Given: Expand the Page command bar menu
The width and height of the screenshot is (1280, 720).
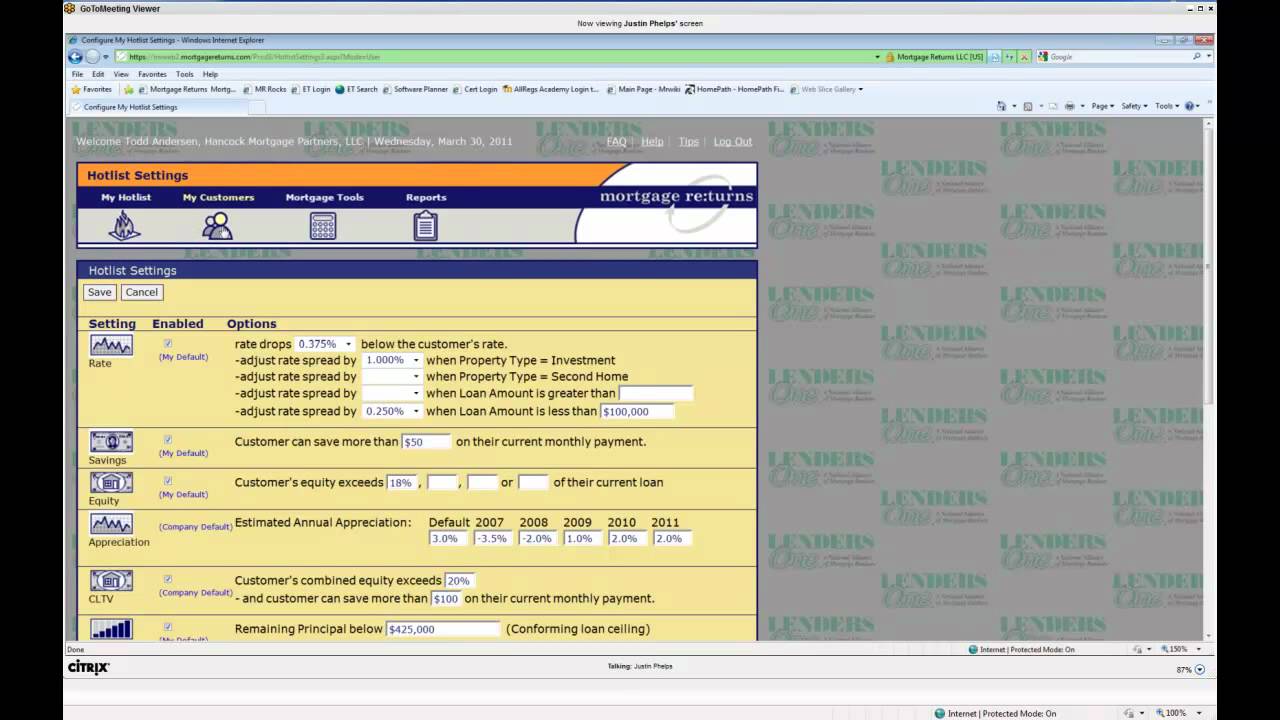Looking at the screenshot, I should [1102, 106].
